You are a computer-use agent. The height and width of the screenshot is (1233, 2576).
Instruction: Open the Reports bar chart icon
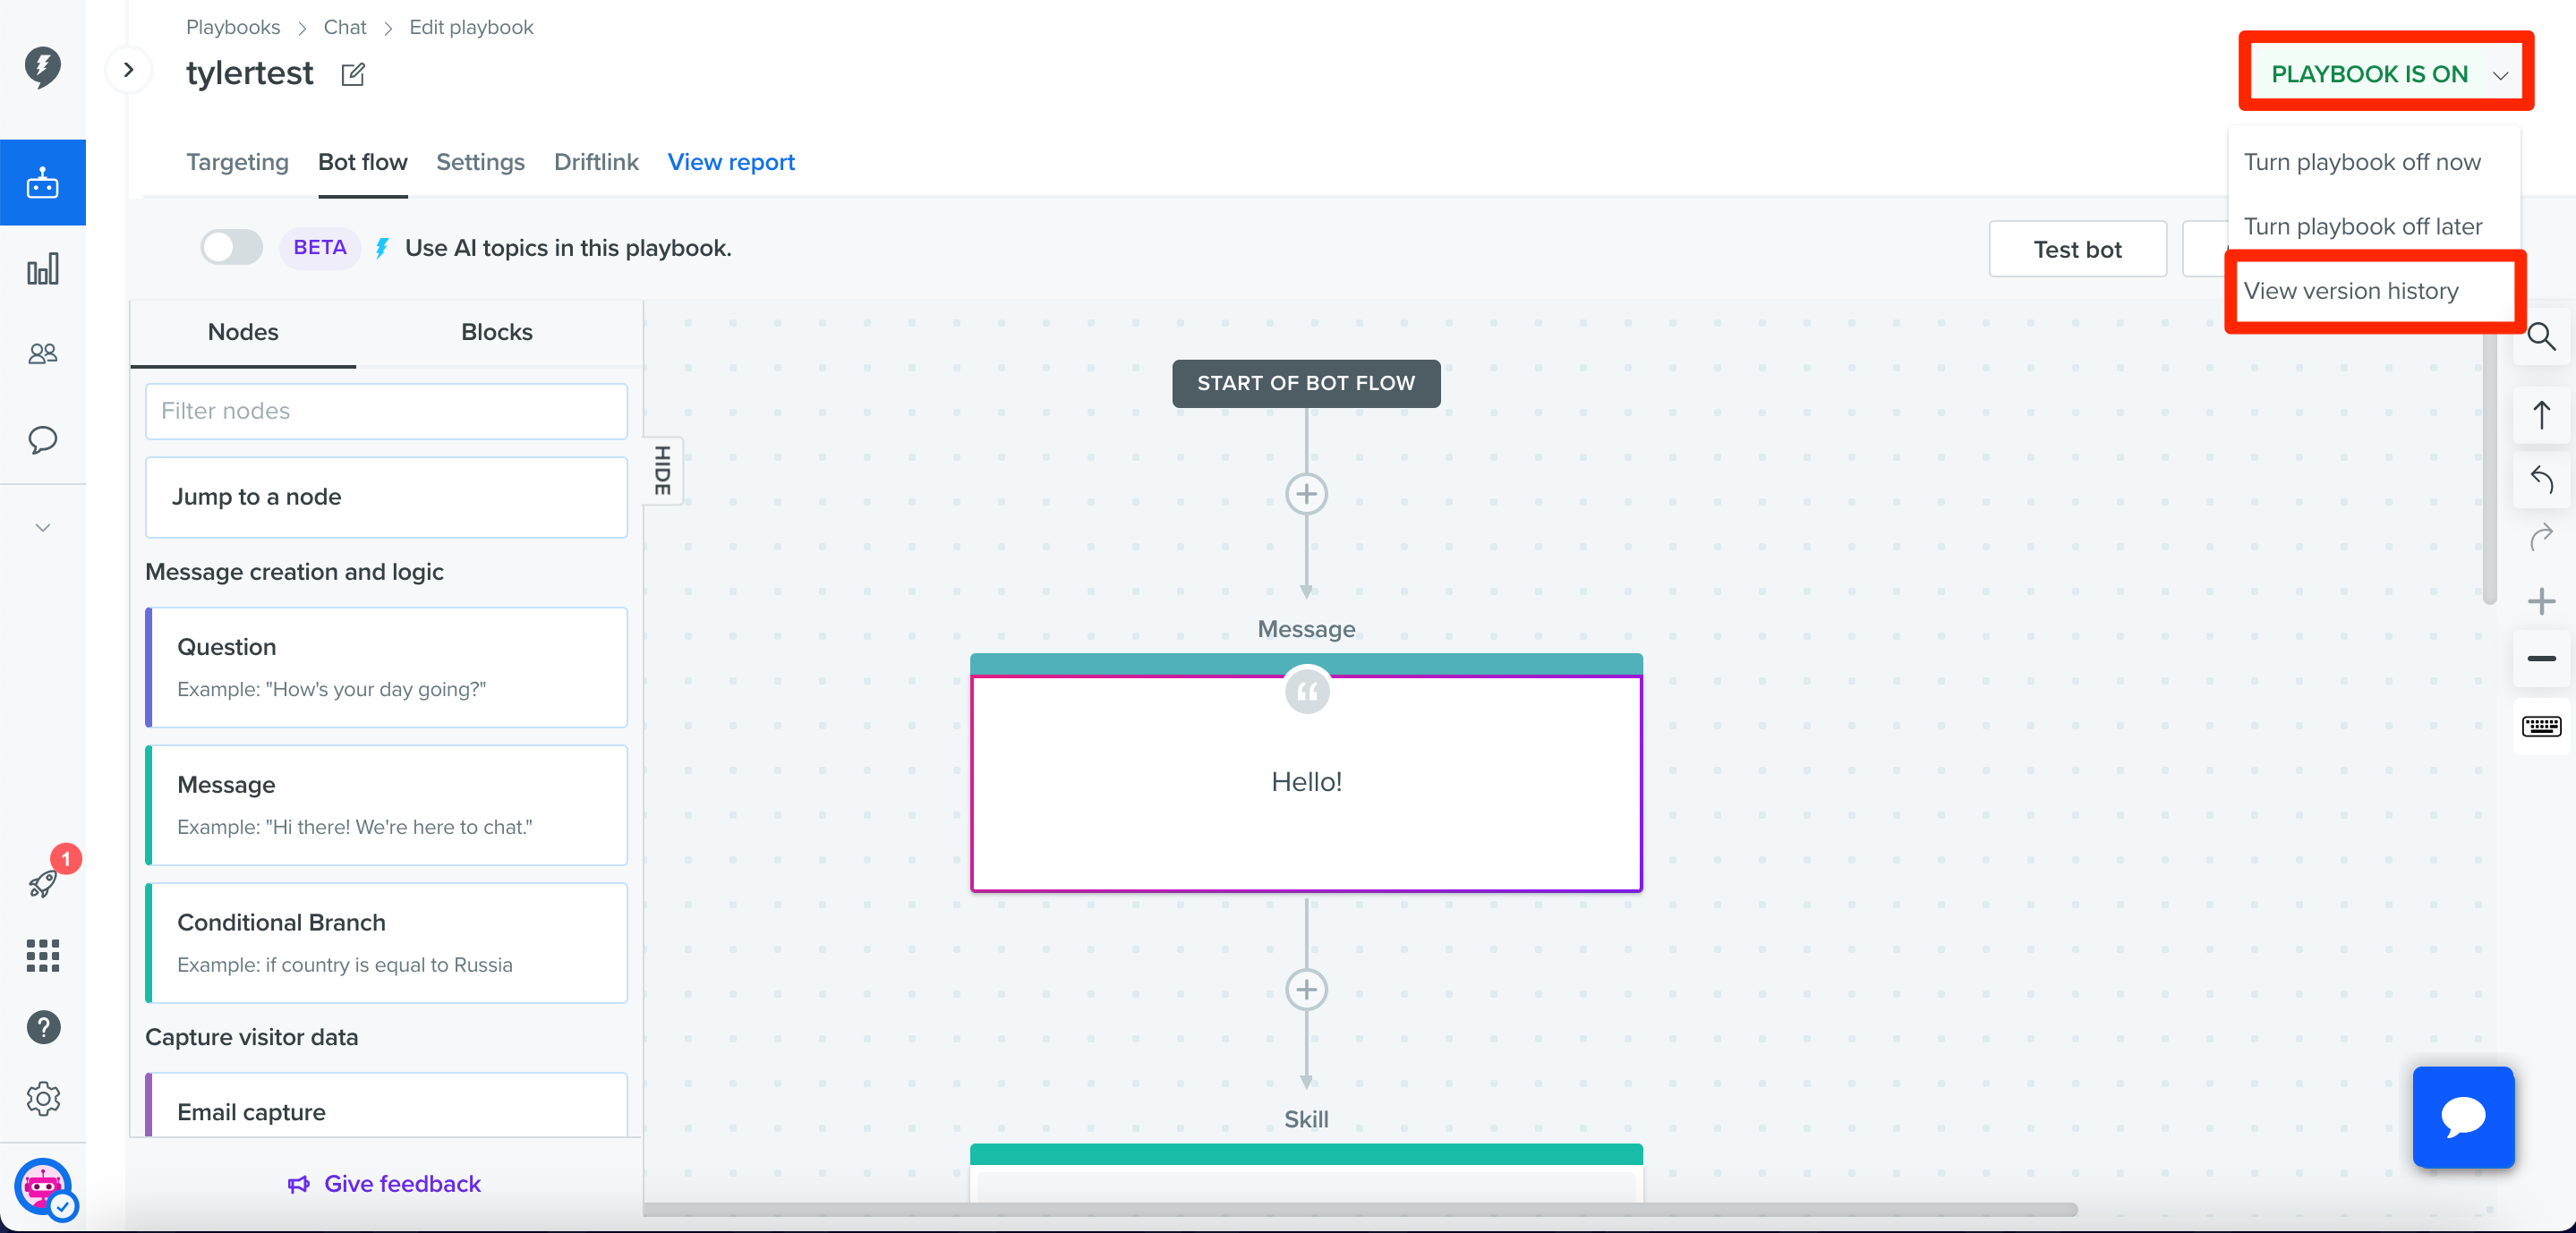coord(42,269)
